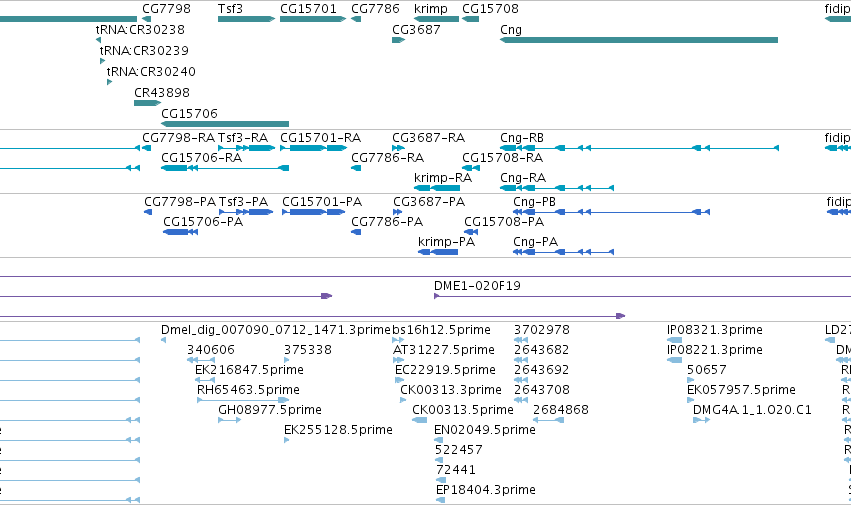Click the krimp-PA protein label

(447, 242)
